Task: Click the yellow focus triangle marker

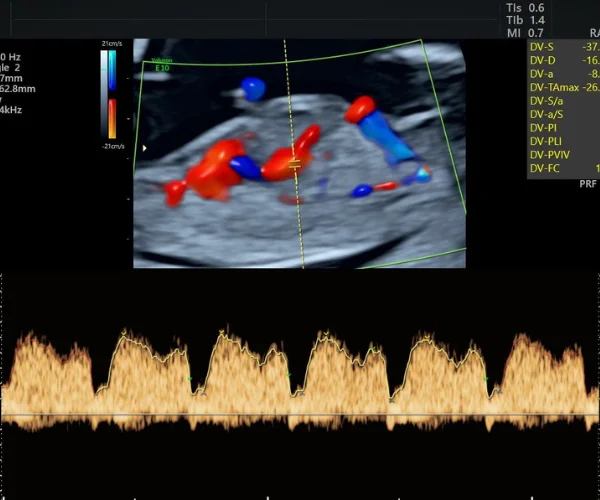Action: (145, 148)
